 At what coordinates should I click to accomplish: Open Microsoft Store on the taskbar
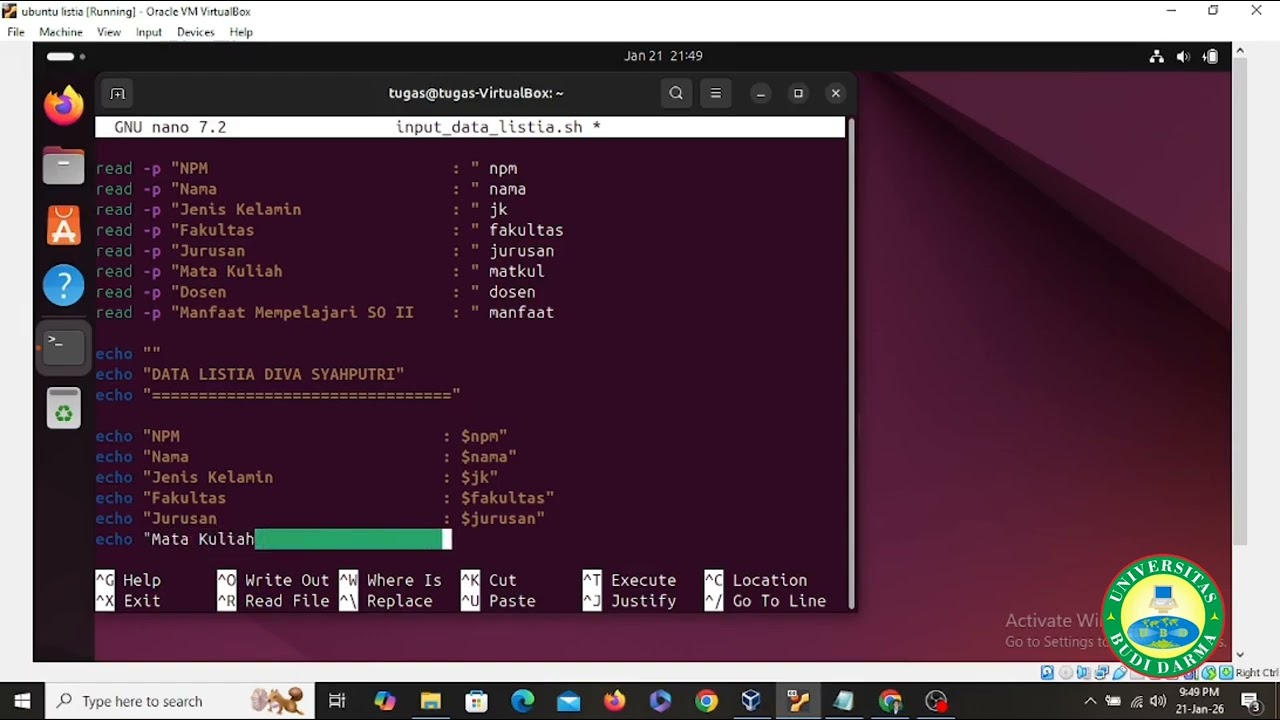(x=477, y=701)
